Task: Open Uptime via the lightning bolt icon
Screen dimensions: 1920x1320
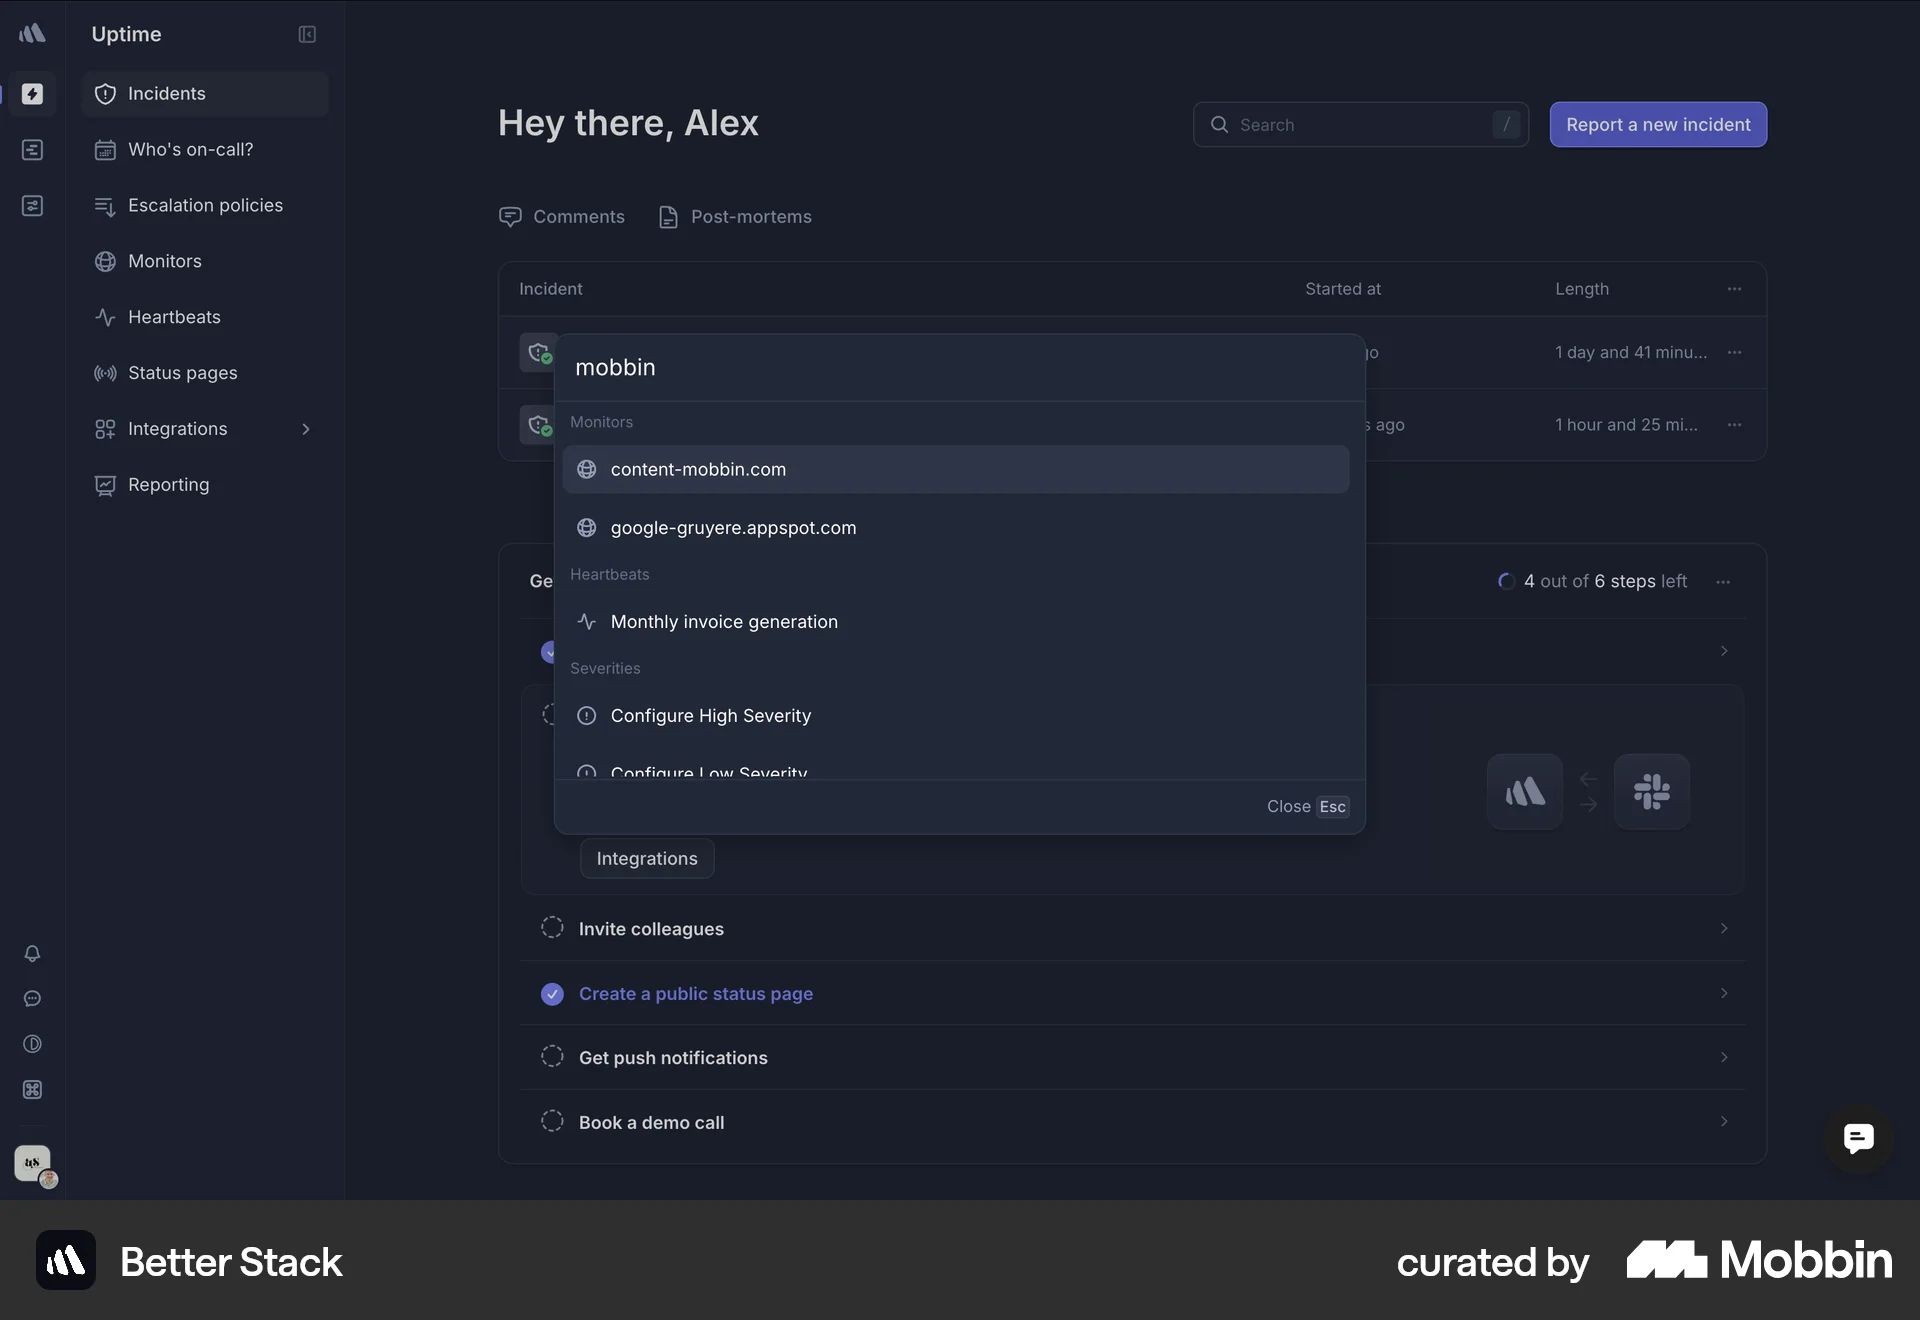Action: tap(33, 95)
